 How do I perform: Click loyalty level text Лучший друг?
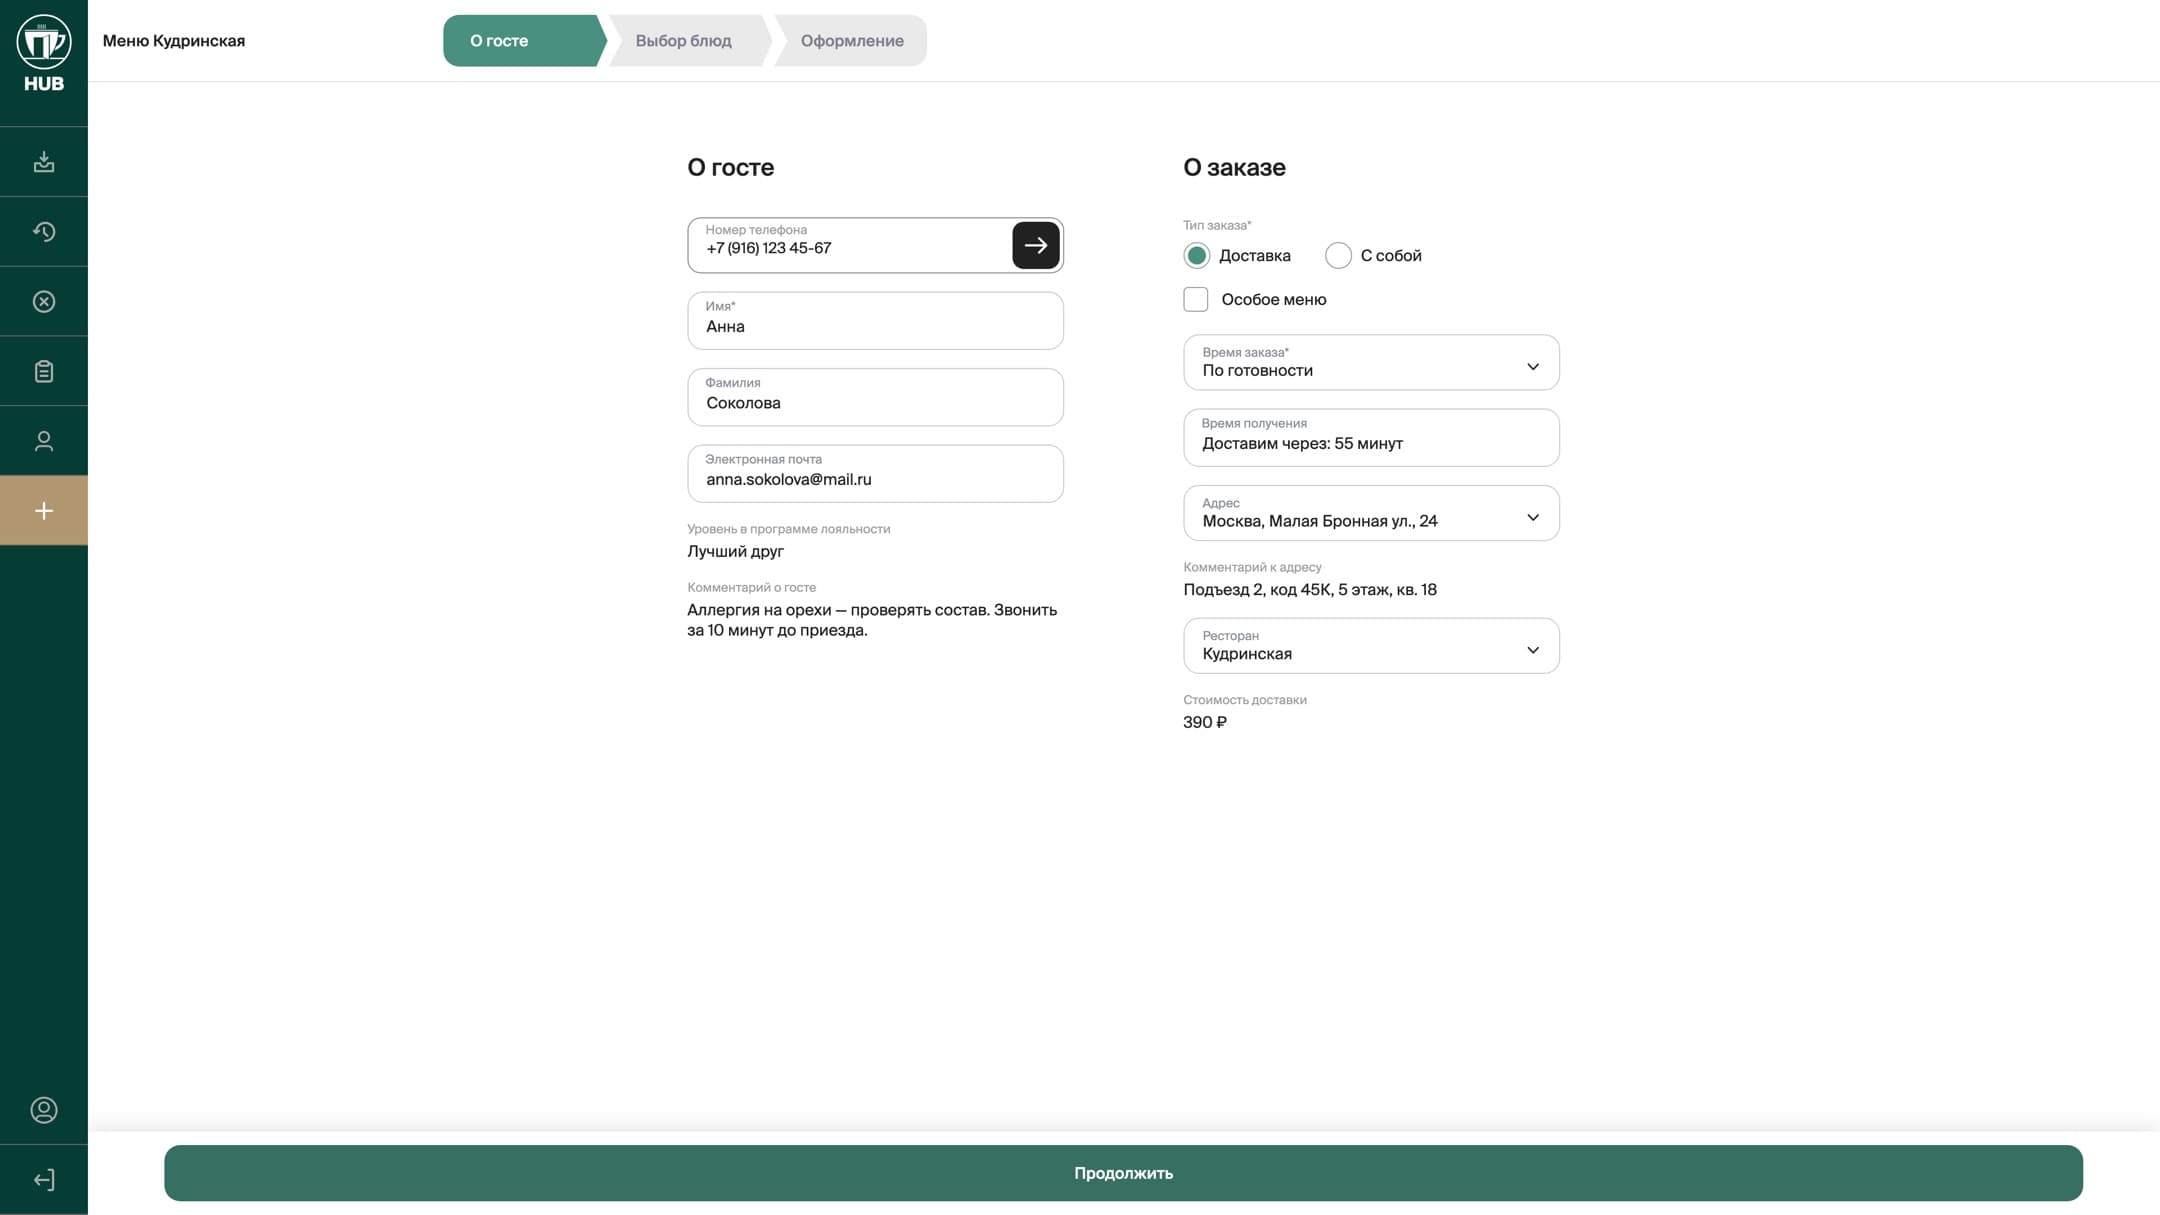coord(735,552)
